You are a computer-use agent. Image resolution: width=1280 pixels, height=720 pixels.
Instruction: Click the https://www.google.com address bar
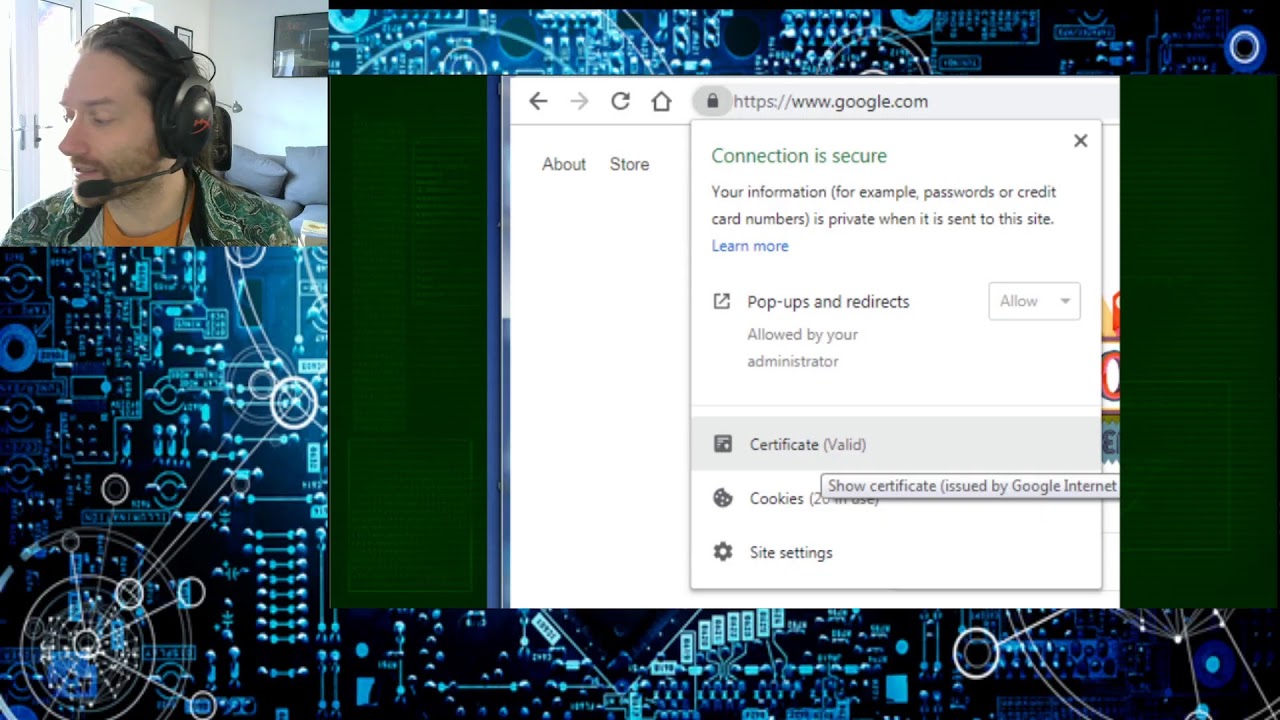point(830,101)
